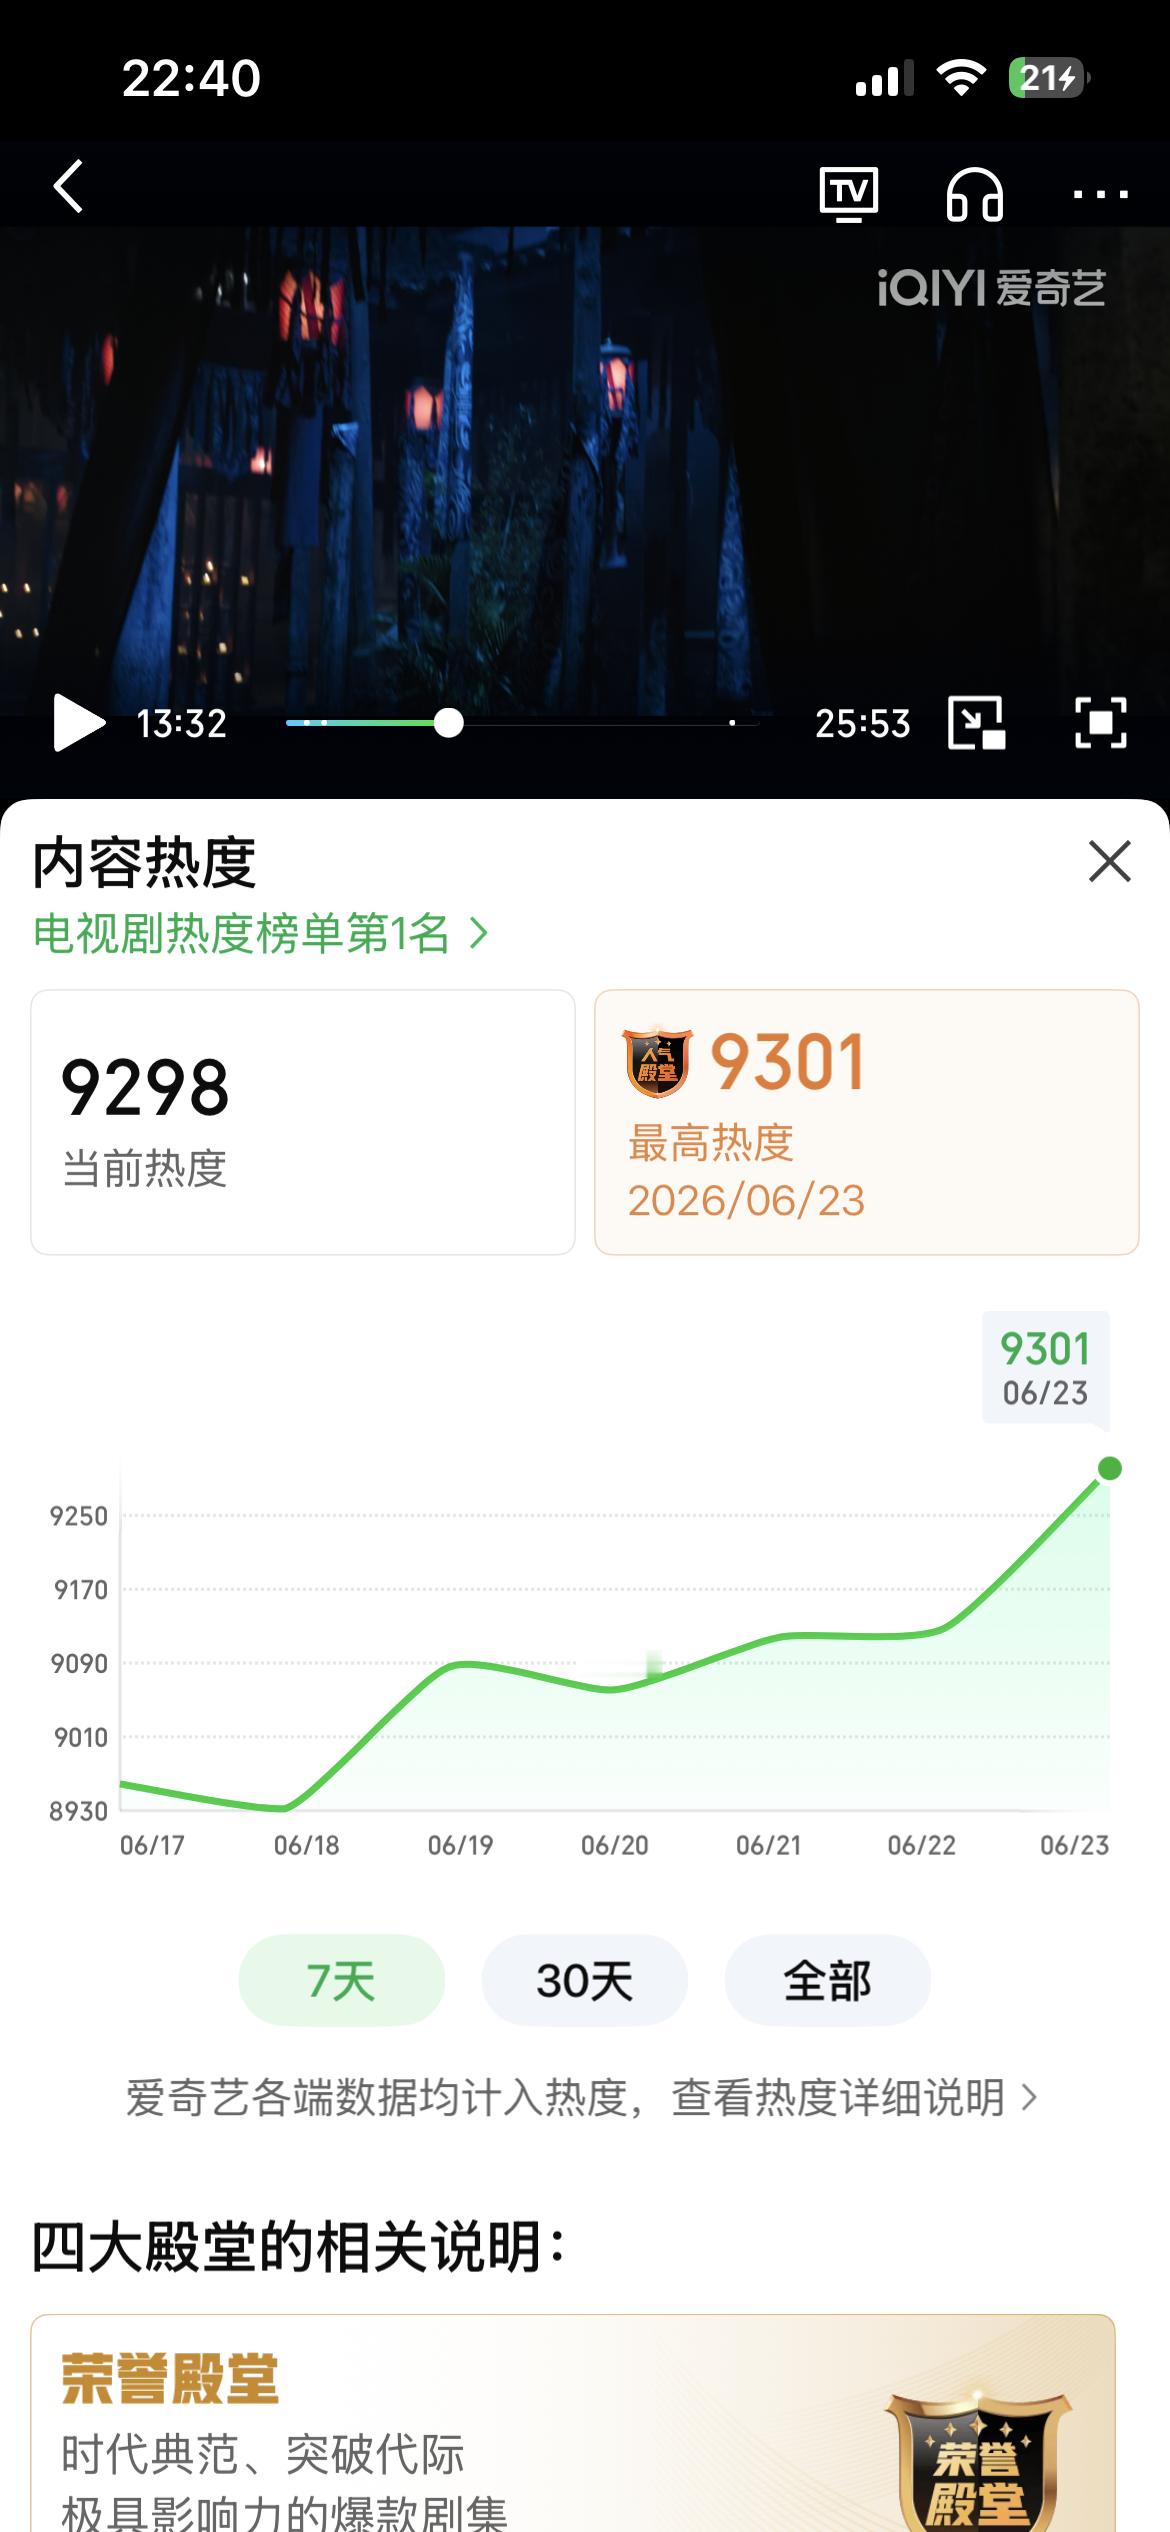Open the 荣誉殿堂 explanation card
Image resolution: width=1170 pixels, height=2532 pixels.
(572, 2423)
